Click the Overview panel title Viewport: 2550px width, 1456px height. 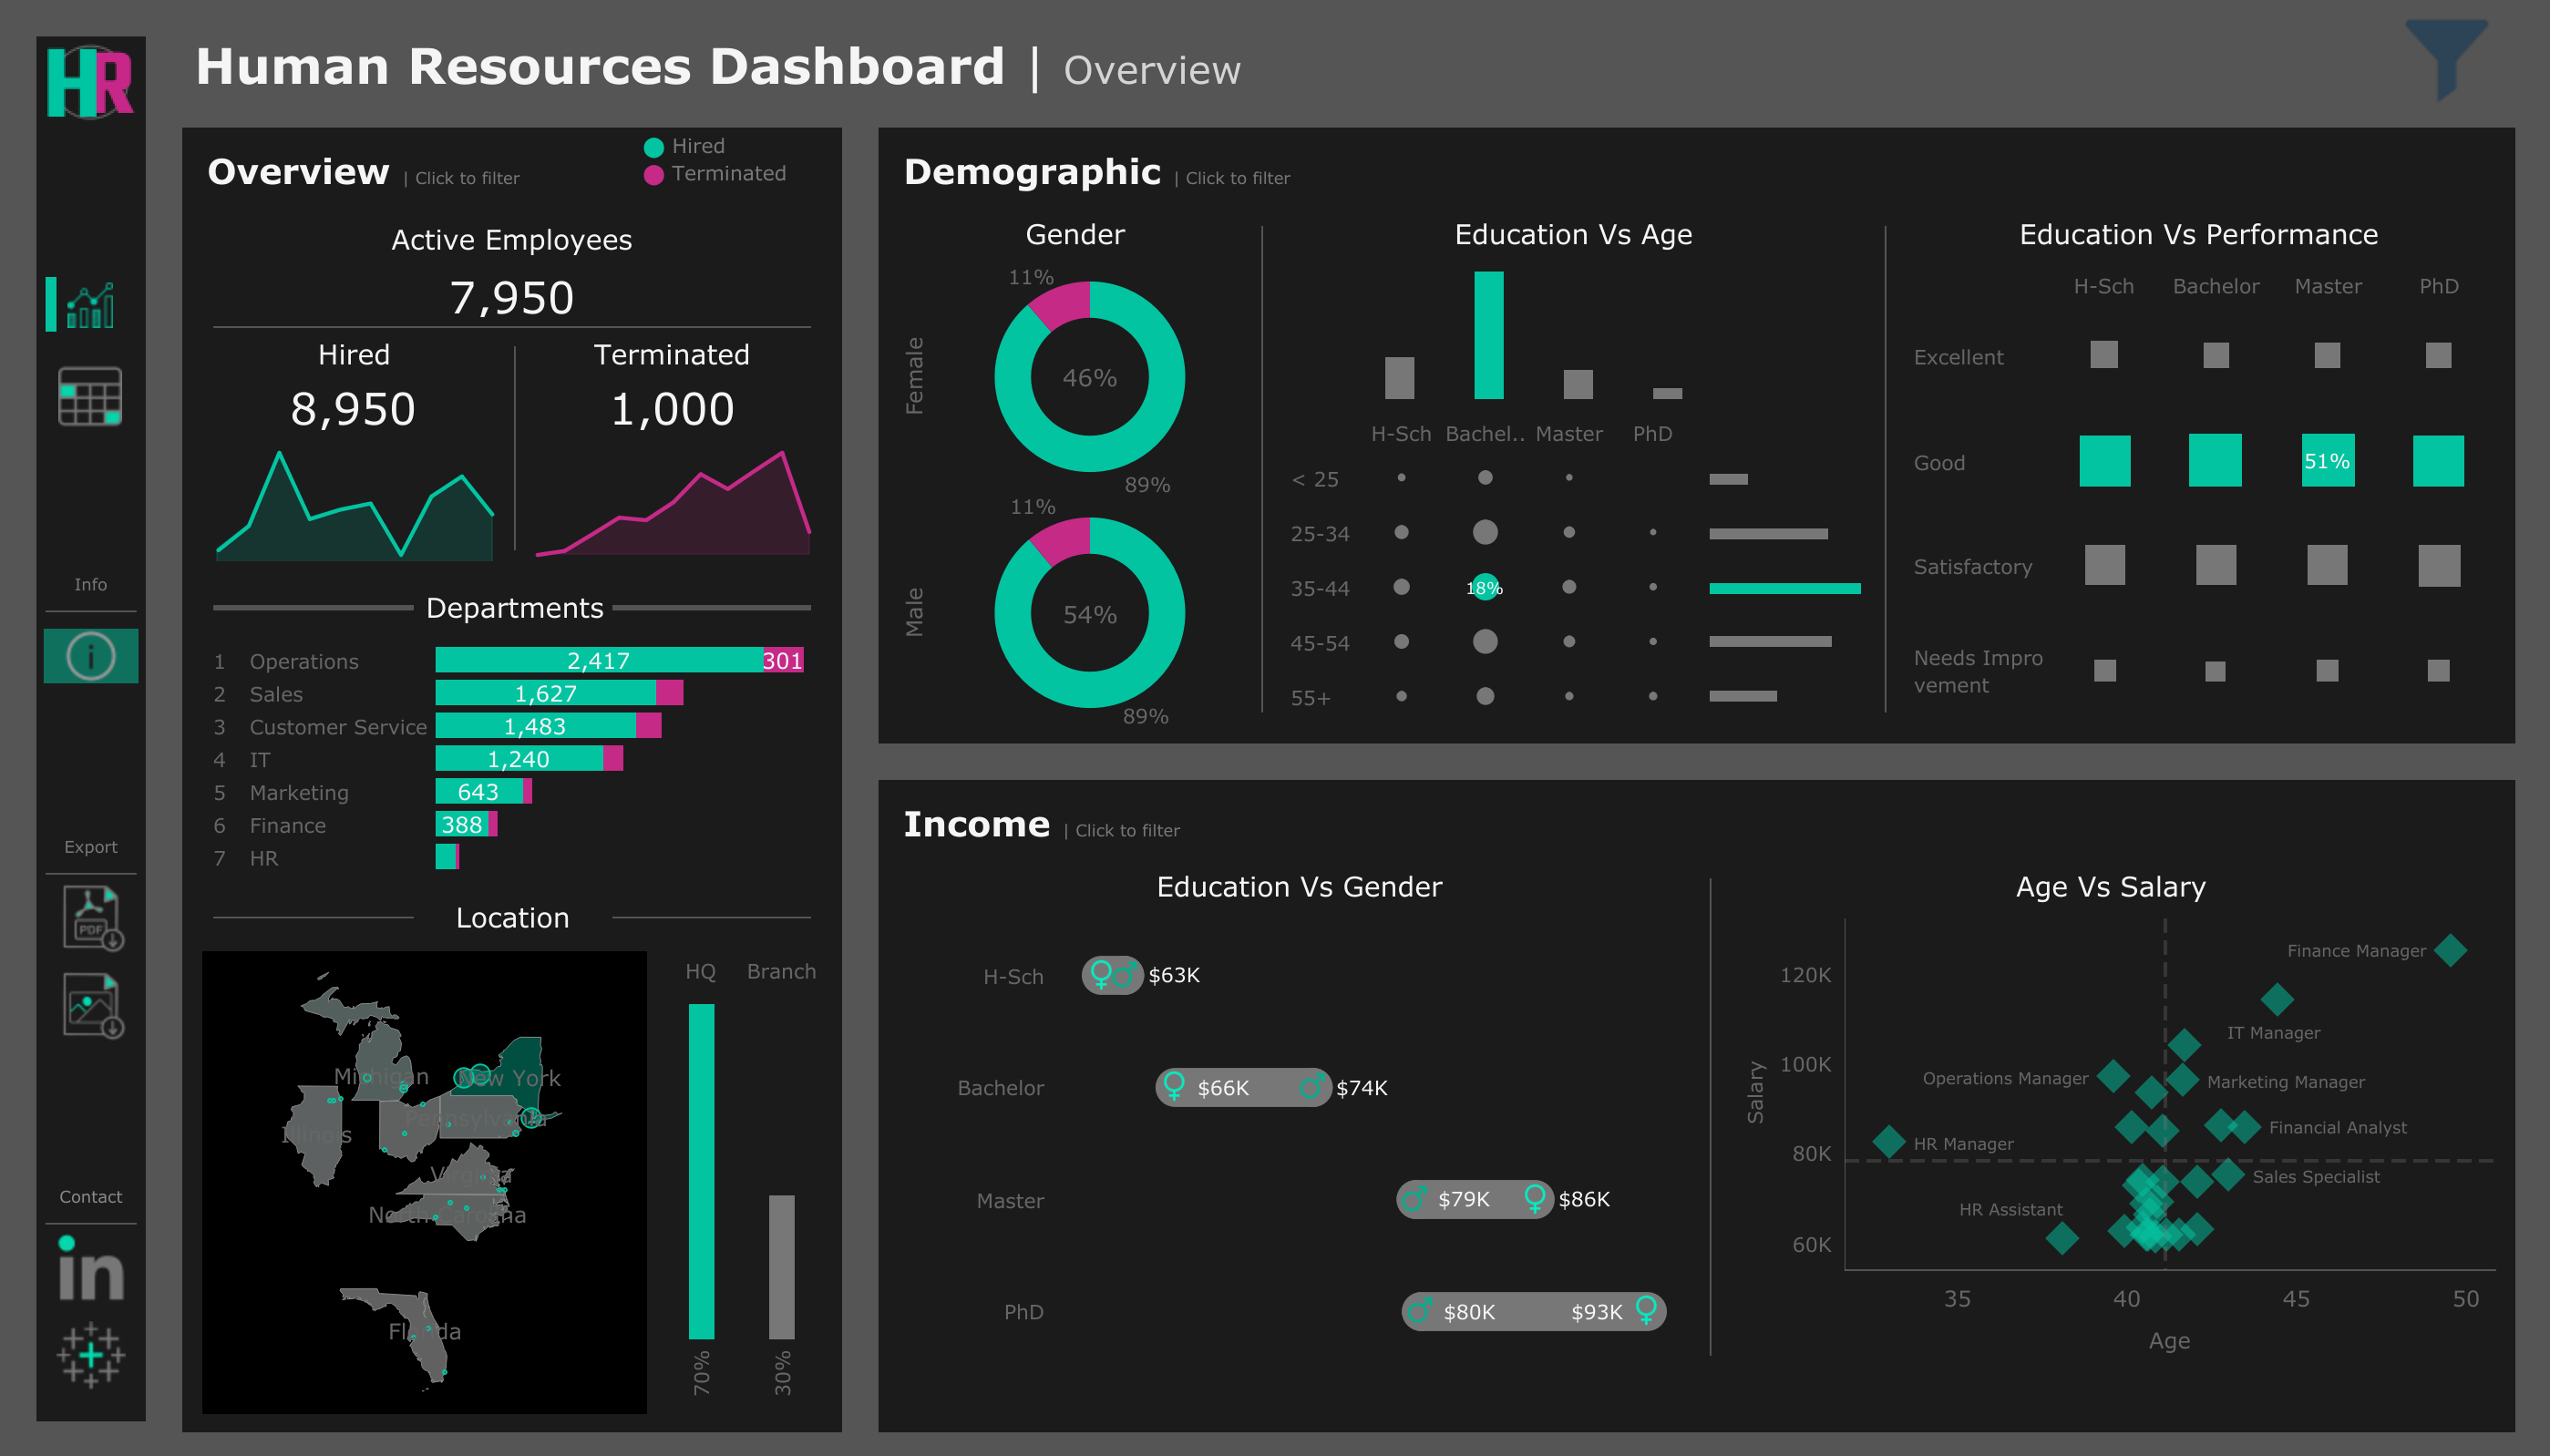[297, 171]
